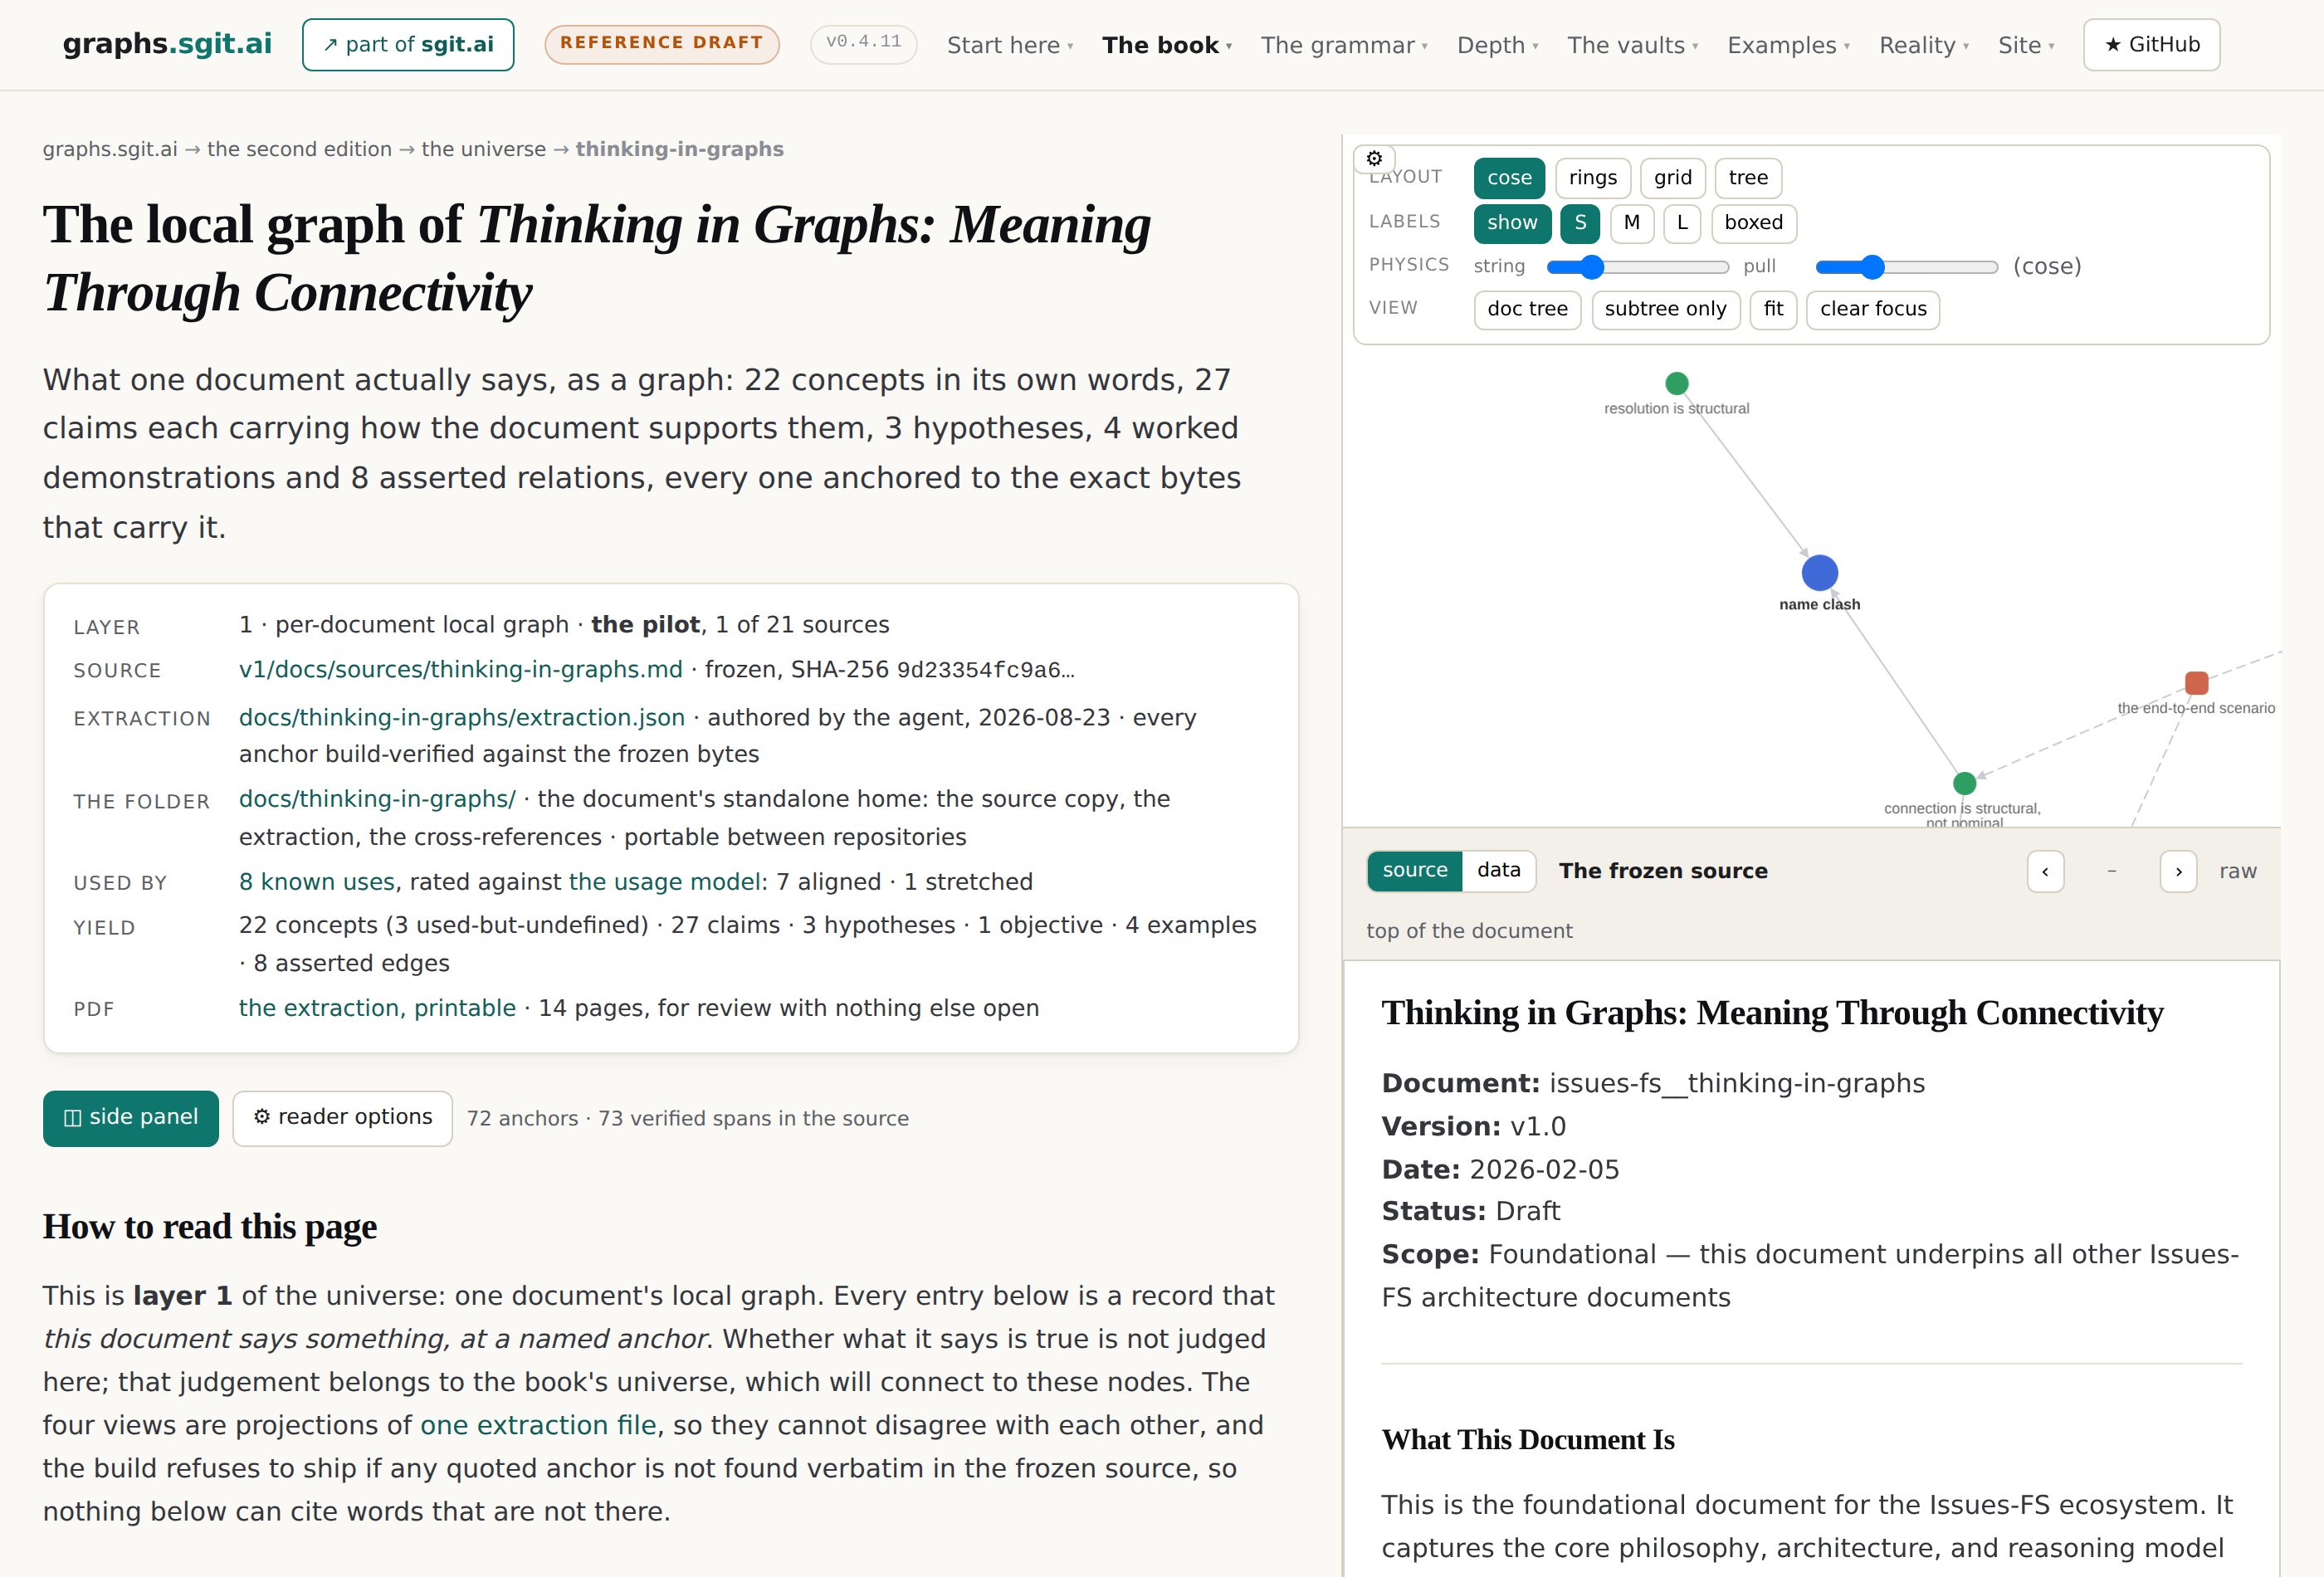Select the cose layout

click(1509, 178)
